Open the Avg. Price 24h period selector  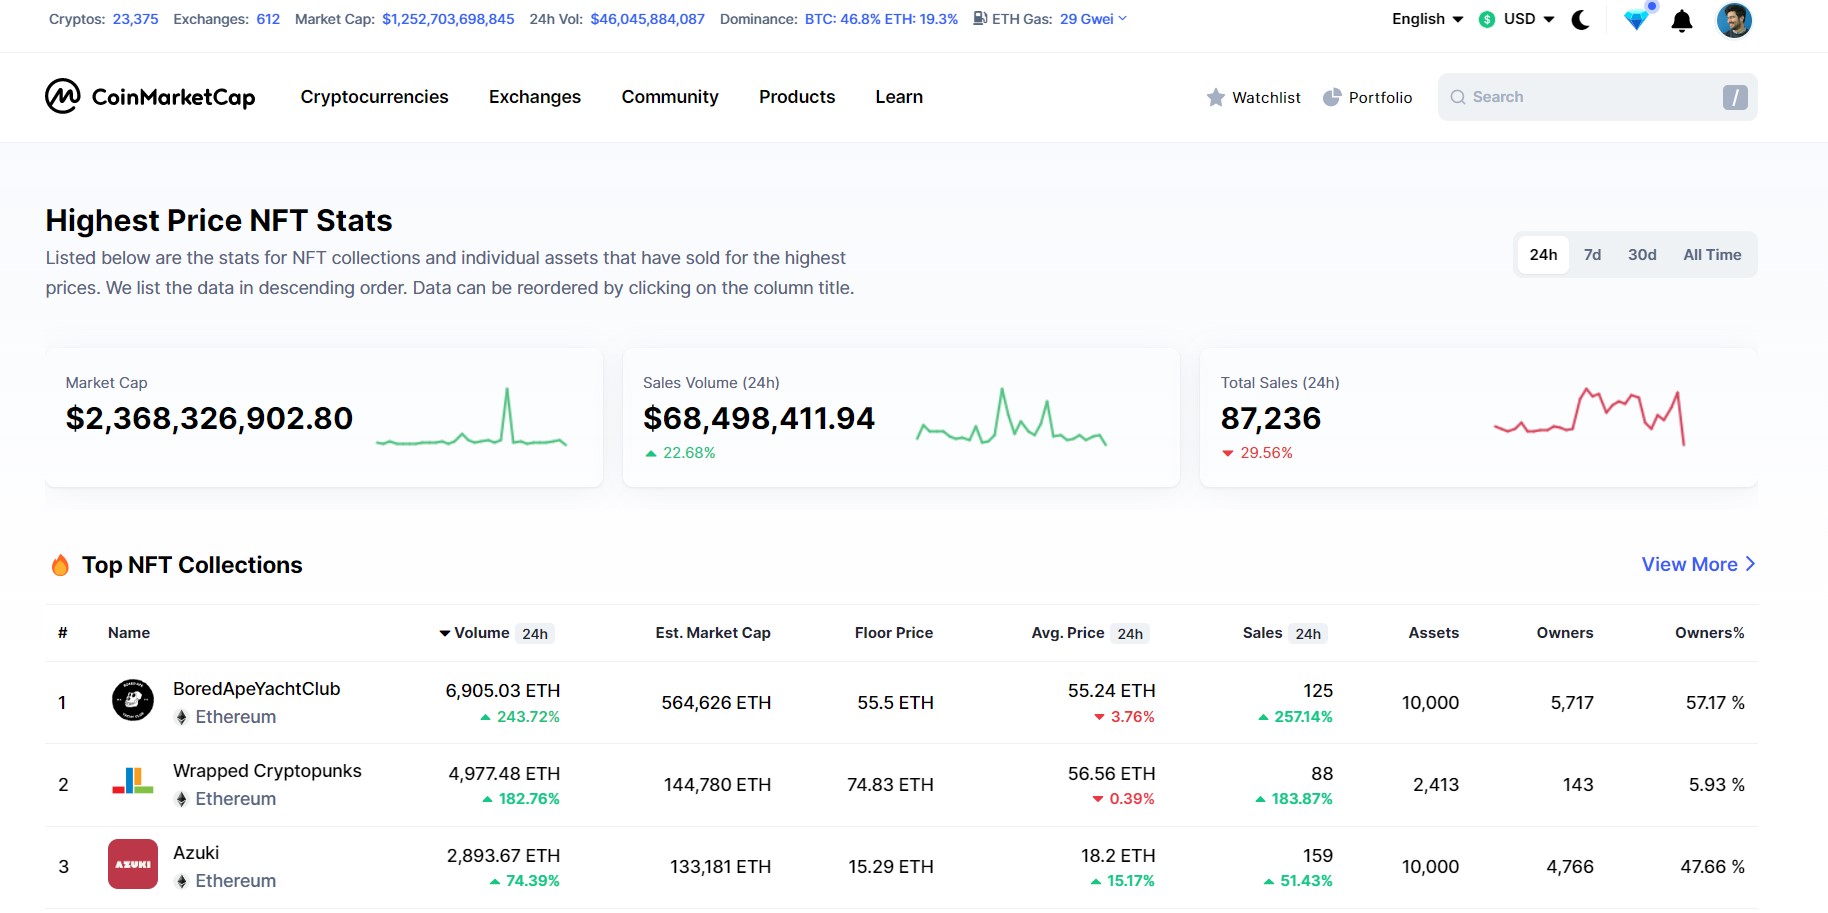pos(1130,634)
